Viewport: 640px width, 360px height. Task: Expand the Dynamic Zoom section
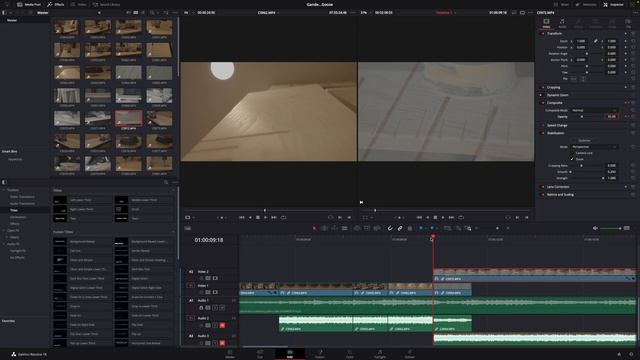(x=558, y=95)
